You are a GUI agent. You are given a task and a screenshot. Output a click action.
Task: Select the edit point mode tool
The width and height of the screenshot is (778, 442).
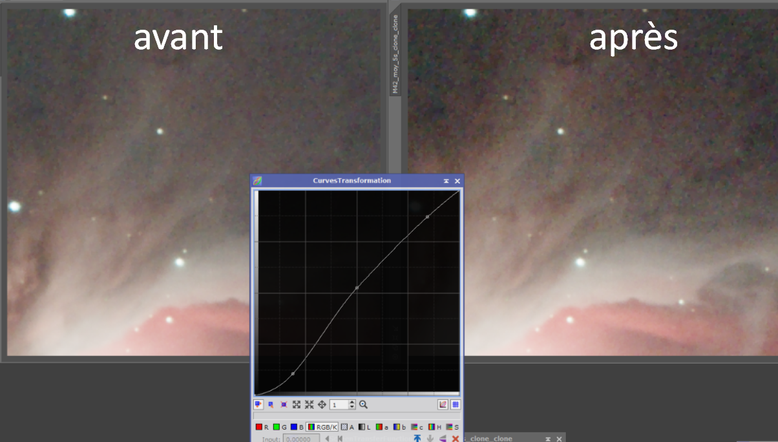259,404
